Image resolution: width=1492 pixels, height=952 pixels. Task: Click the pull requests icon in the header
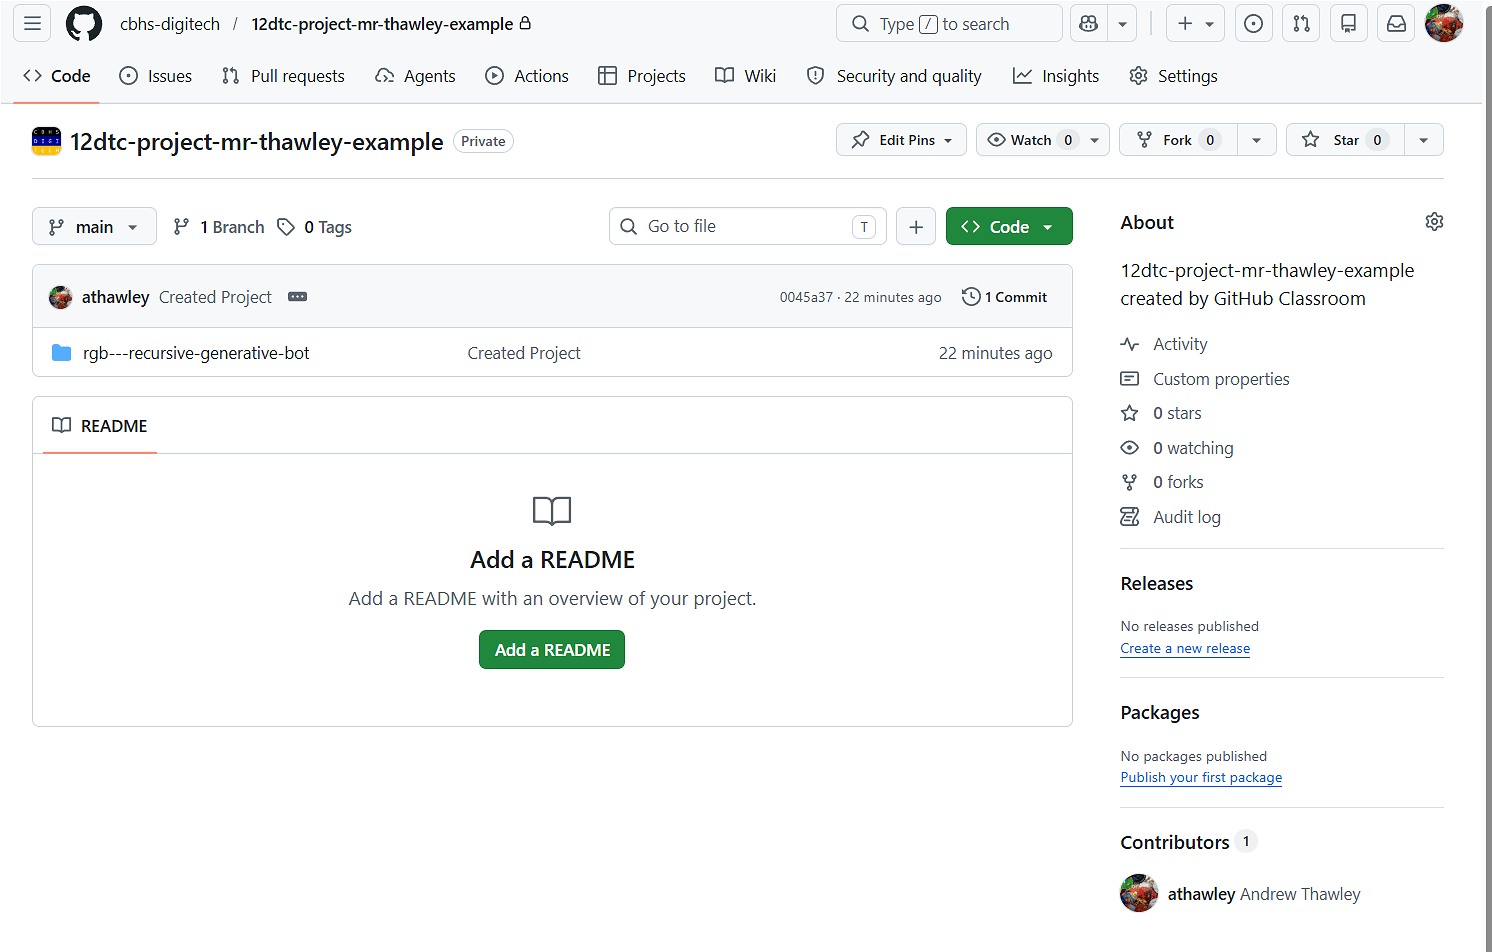[x=1301, y=23]
